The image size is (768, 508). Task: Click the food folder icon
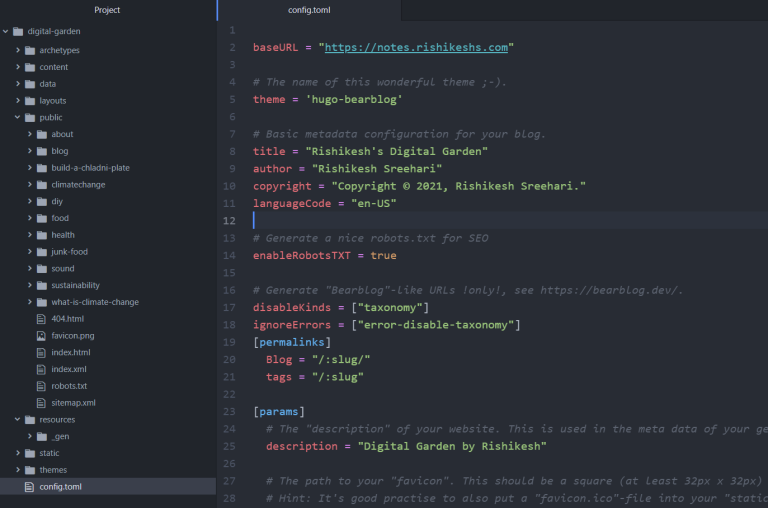click(x=42, y=218)
